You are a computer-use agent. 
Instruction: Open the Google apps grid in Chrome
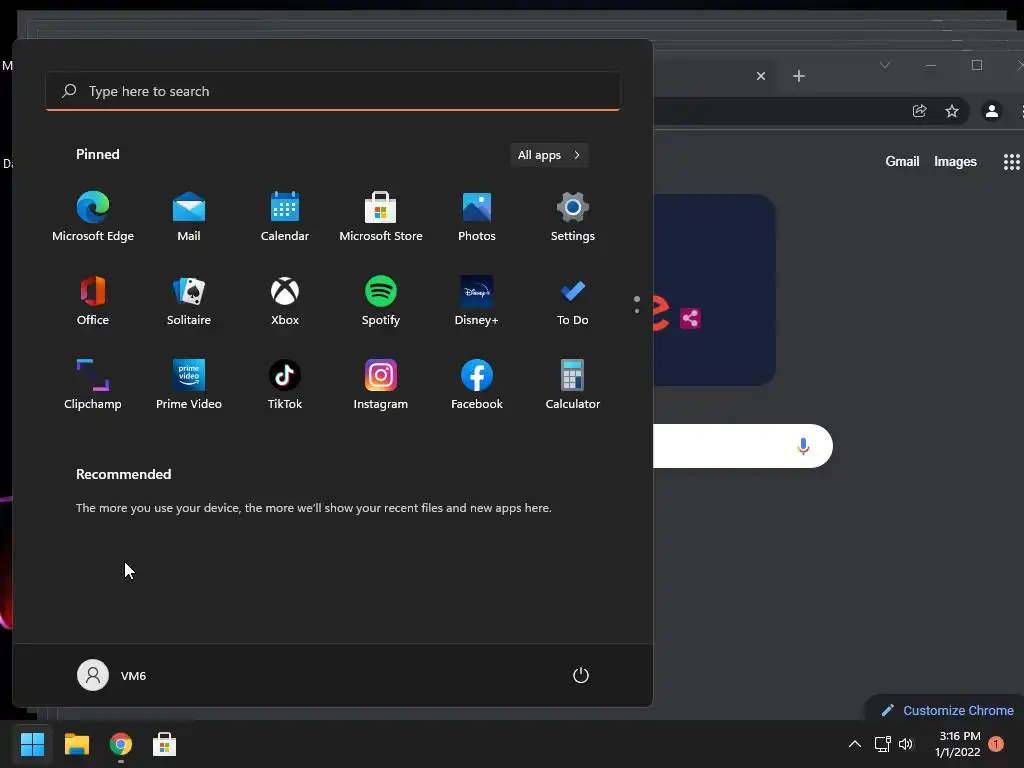(1011, 162)
